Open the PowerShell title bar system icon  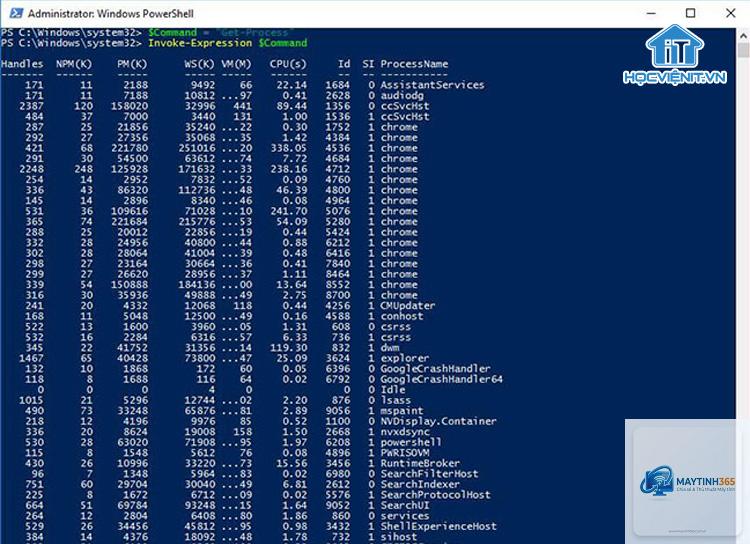pyautogui.click(x=16, y=13)
